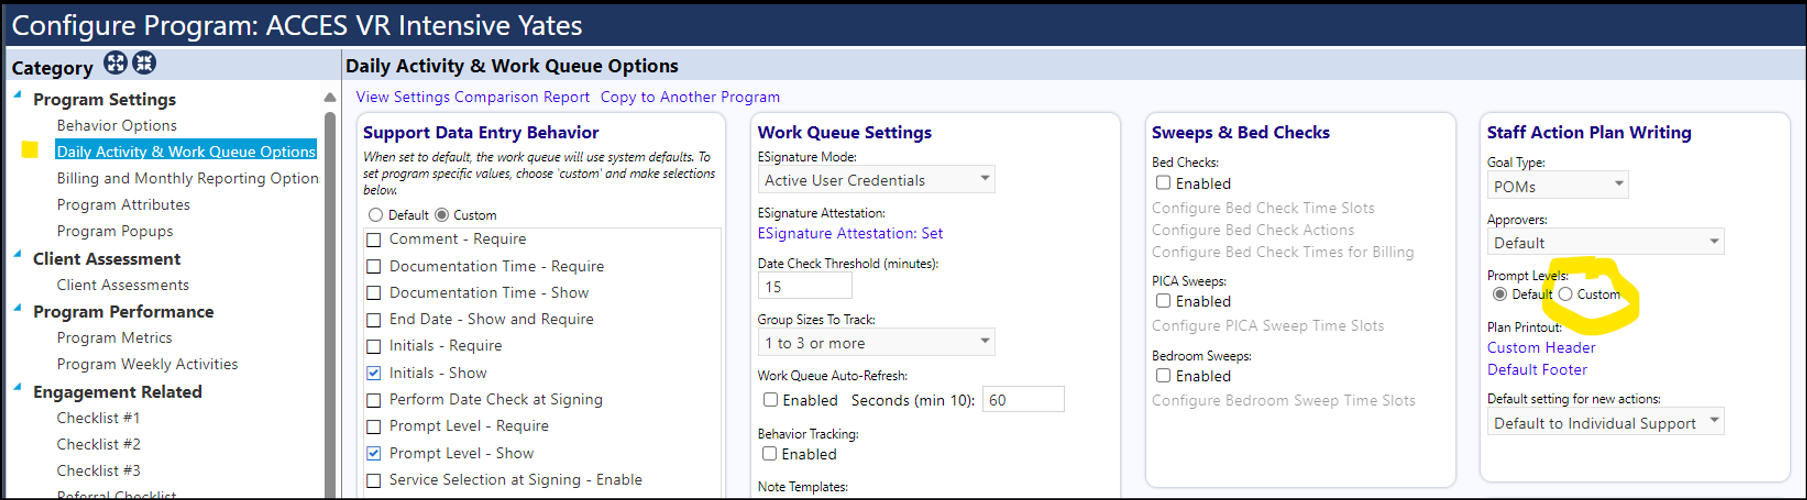Click the category tree scroll-up arrow
This screenshot has width=1807, height=500.
[x=330, y=97]
